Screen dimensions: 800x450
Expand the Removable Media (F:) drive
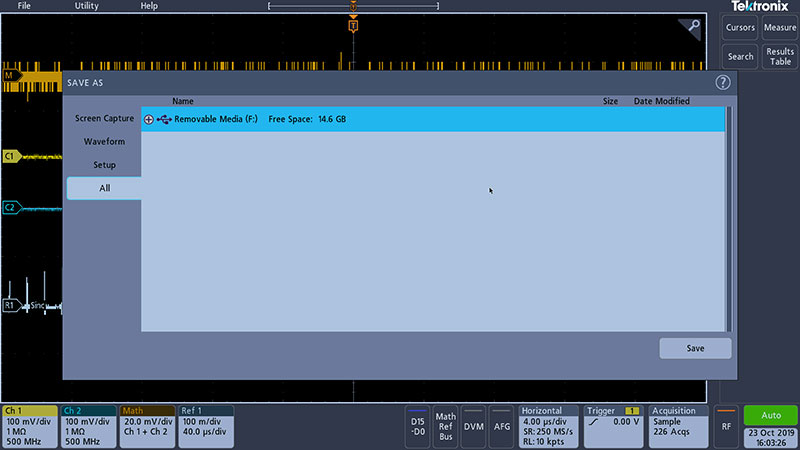click(x=149, y=119)
